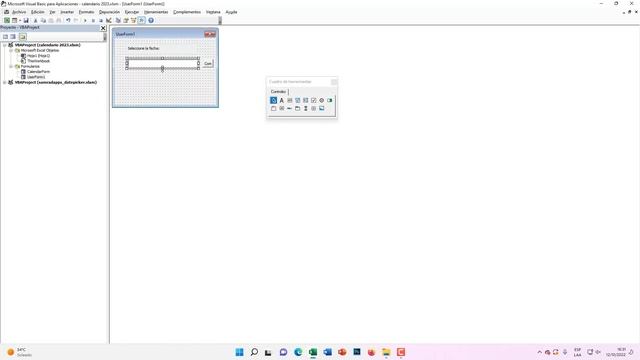Open Excel from the taskbar

[313, 352]
